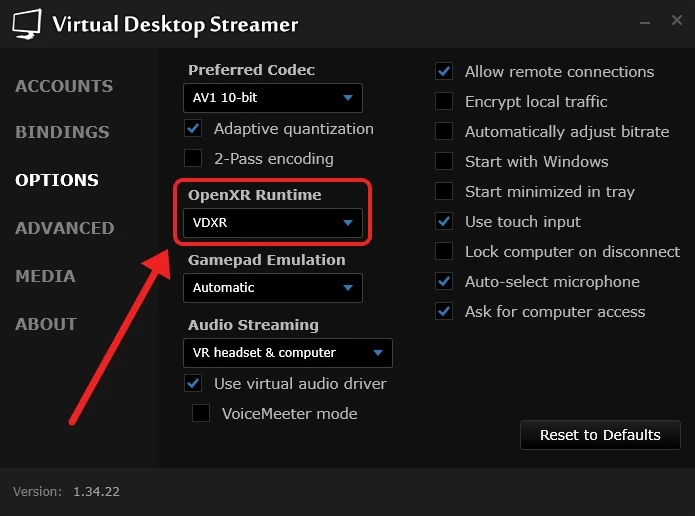Open the Gamepad Emulation dropdown set to Automatic
Screen dimensions: 695x516
click(273, 288)
